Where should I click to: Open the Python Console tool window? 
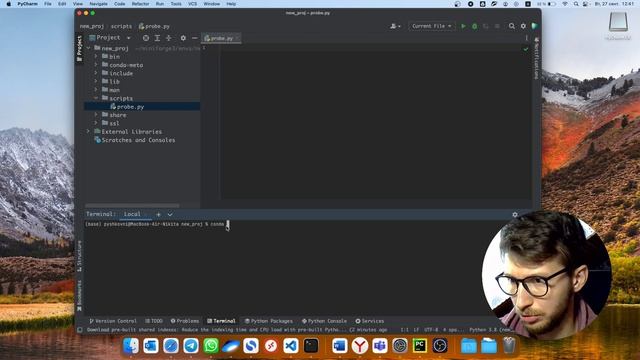tap(324, 321)
